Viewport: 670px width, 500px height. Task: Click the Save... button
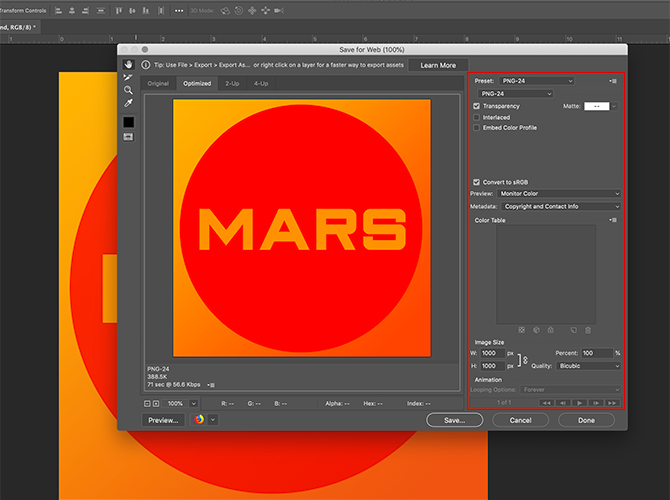(x=454, y=421)
